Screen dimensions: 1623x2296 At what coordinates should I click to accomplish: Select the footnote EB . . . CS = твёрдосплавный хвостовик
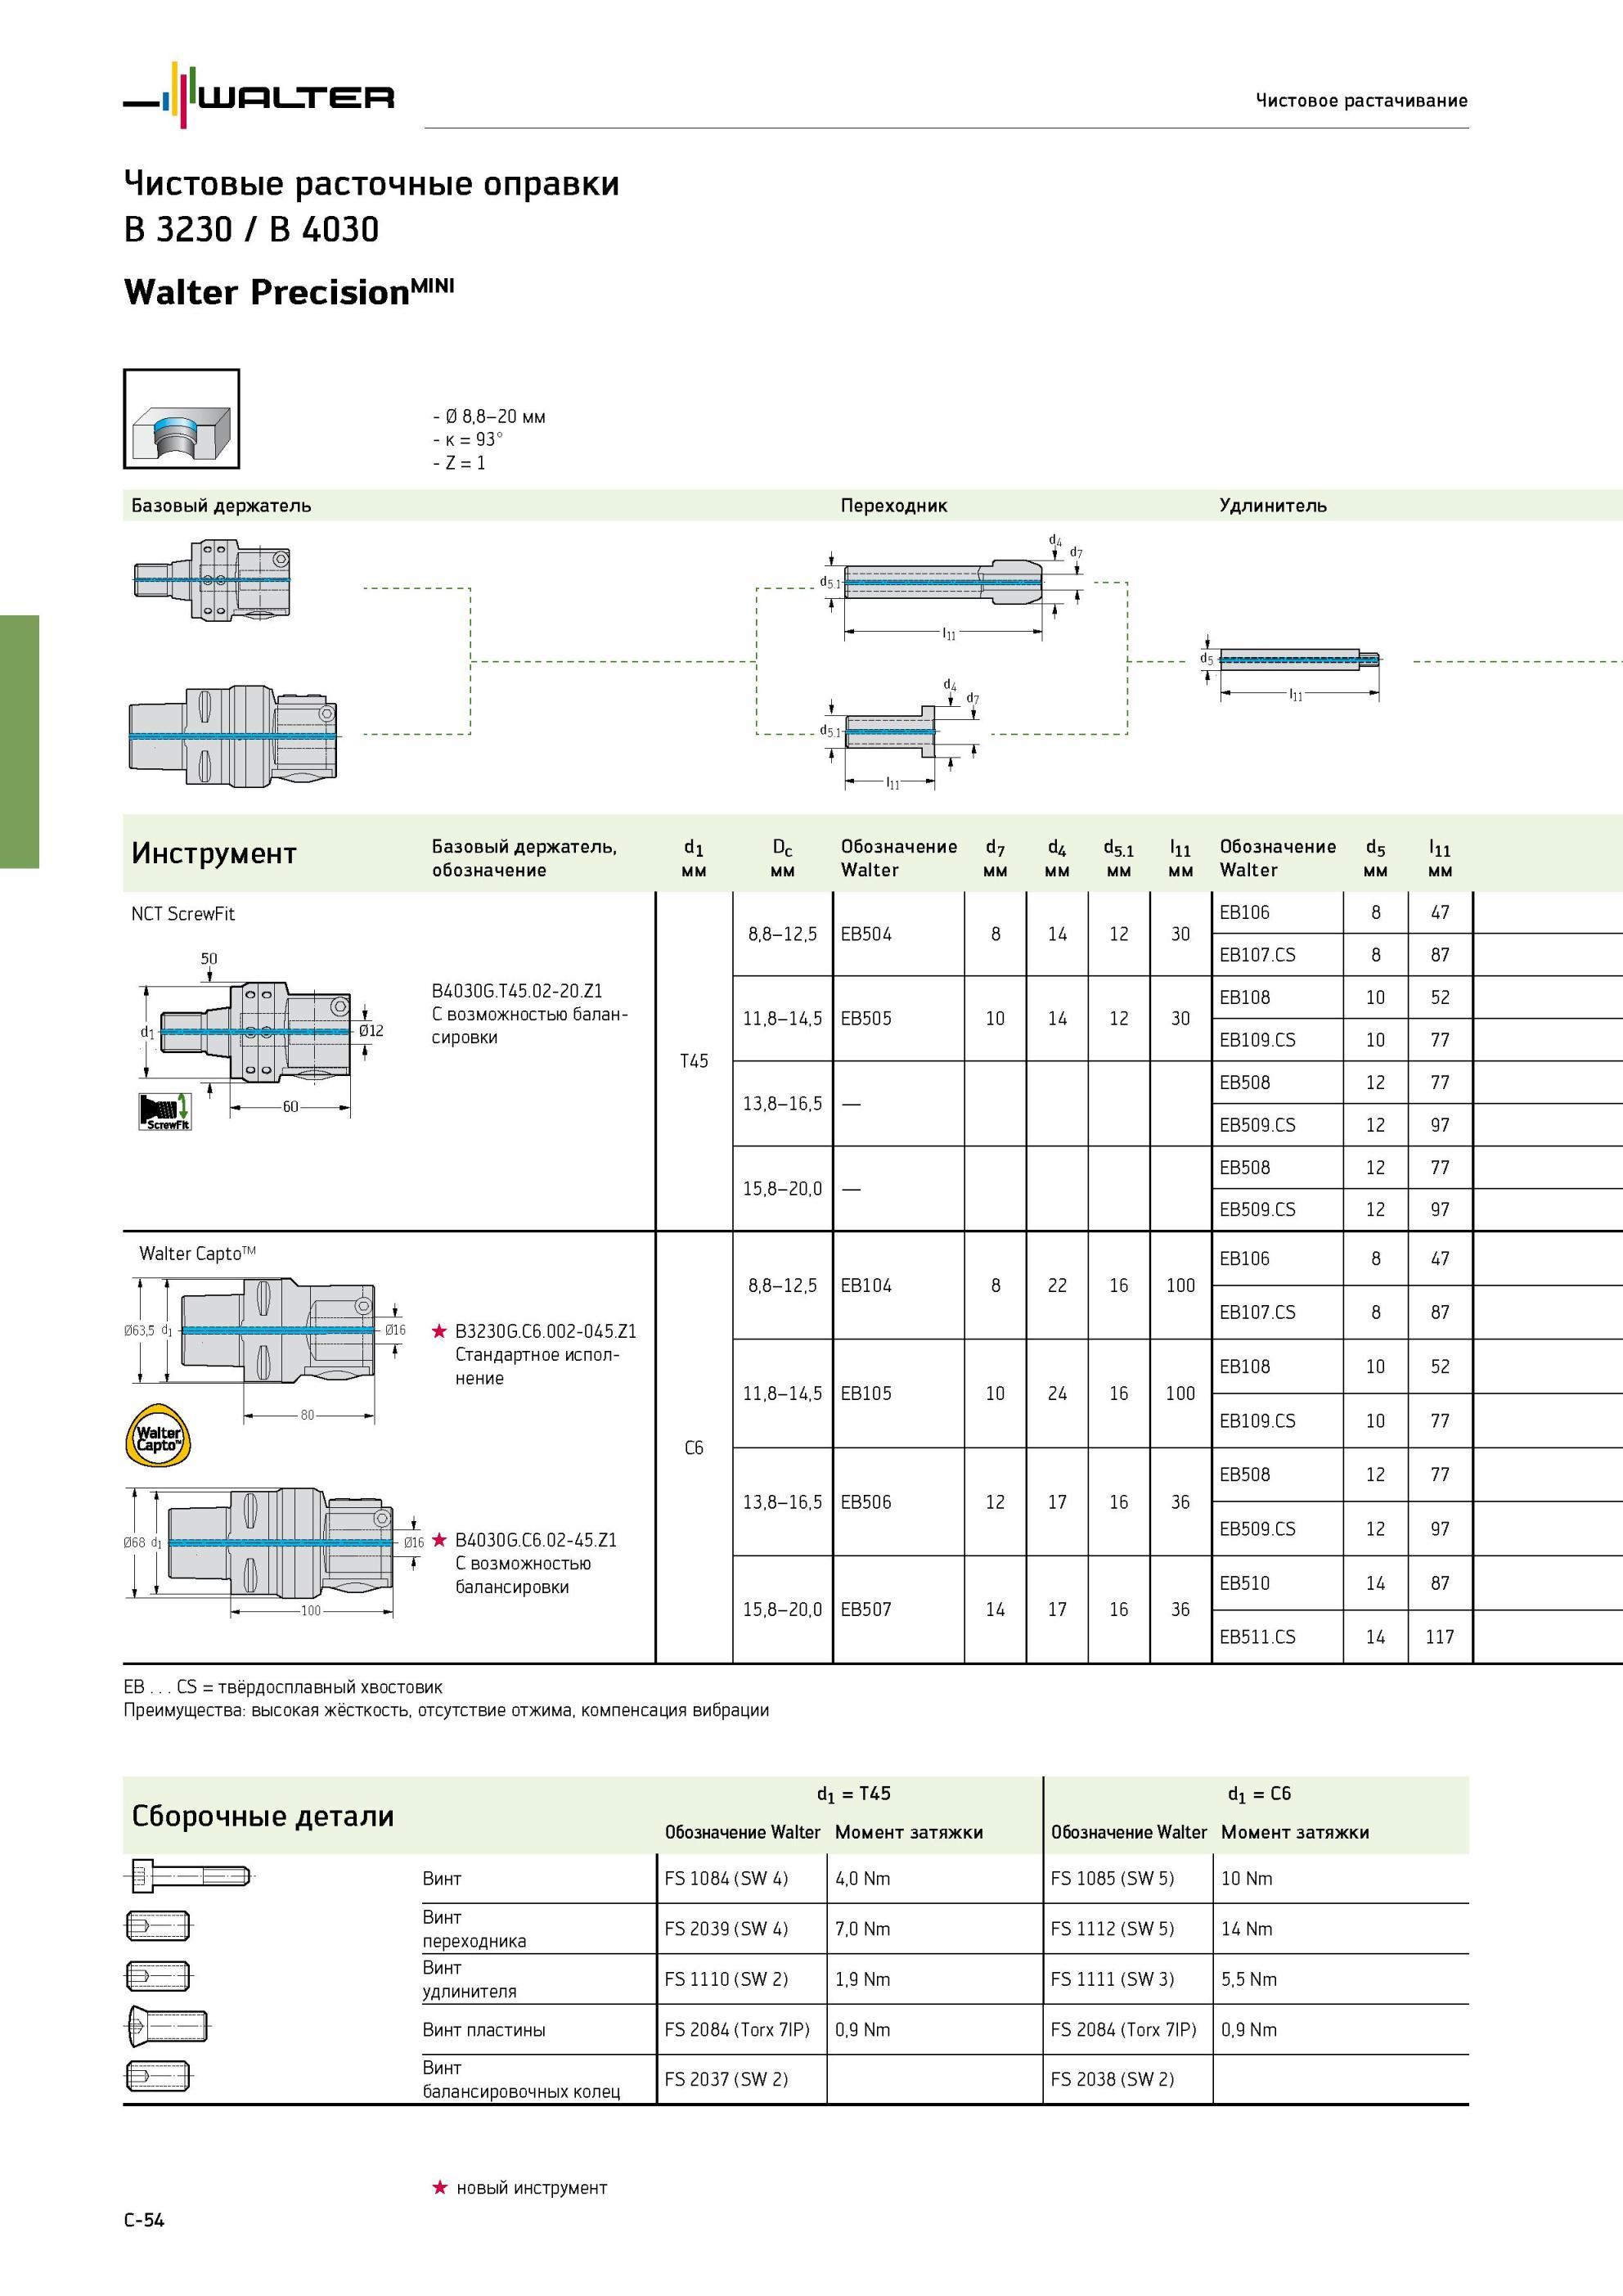coord(283,1688)
